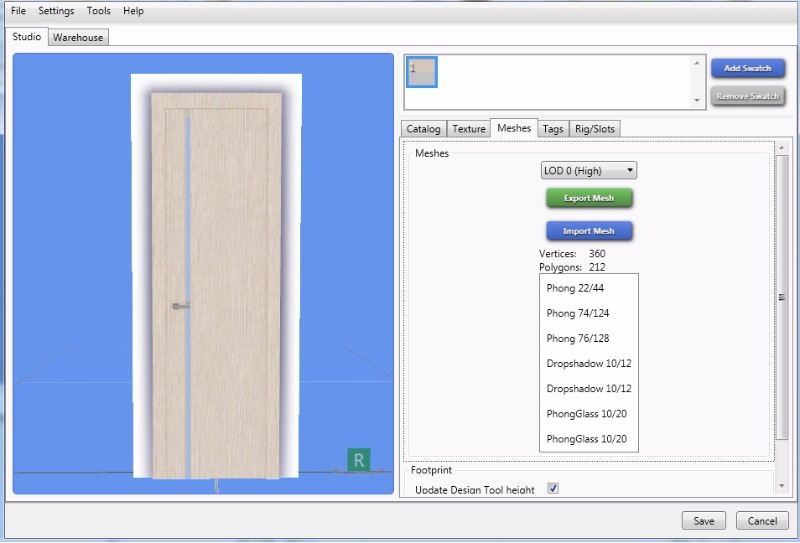Select first Dropshadow 10/12 mesh group

tap(588, 363)
